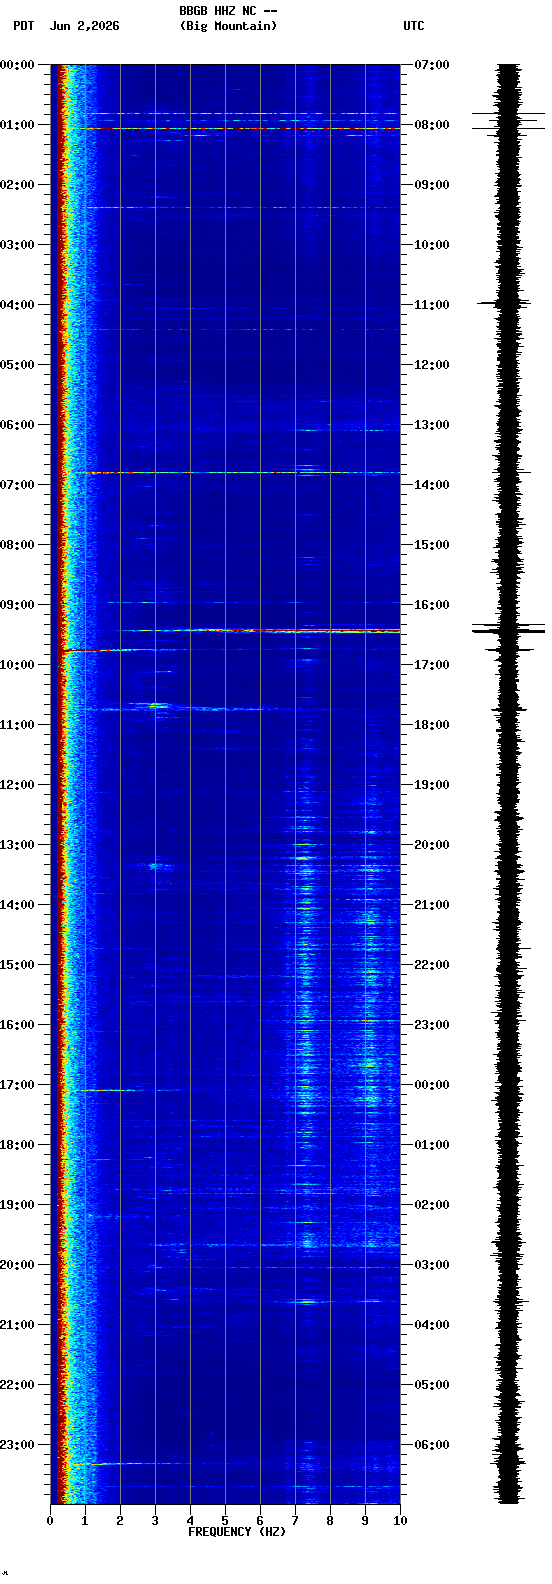Click the 00:00 UTC time label
This screenshot has width=552, height=1584.
pyautogui.click(x=432, y=1085)
